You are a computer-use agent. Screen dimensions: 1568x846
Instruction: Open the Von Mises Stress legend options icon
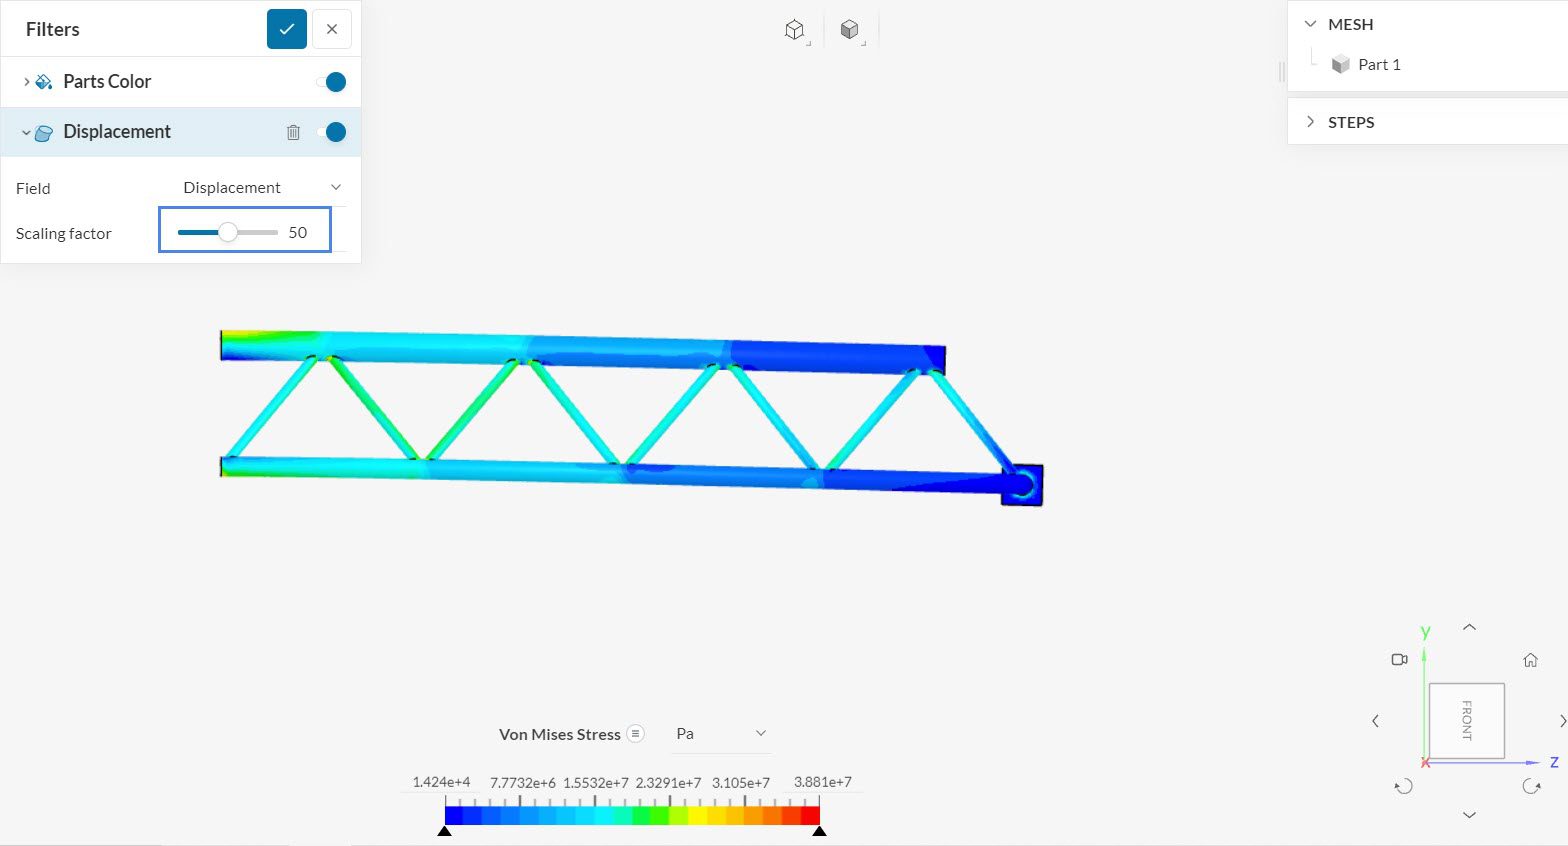click(635, 734)
